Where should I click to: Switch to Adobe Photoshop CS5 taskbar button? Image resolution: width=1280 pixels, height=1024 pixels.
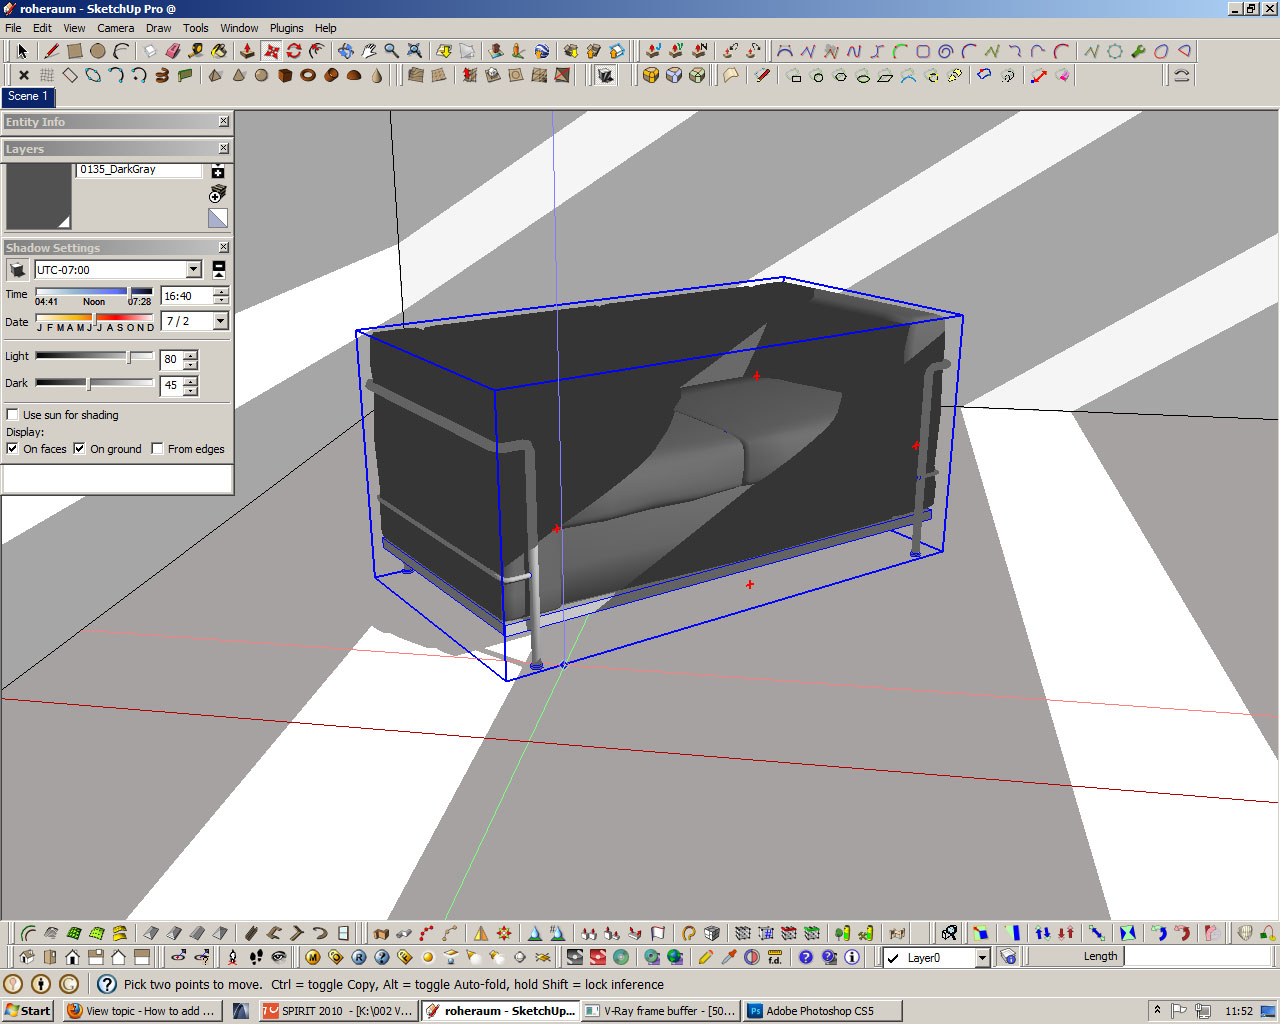pyautogui.click(x=823, y=1011)
